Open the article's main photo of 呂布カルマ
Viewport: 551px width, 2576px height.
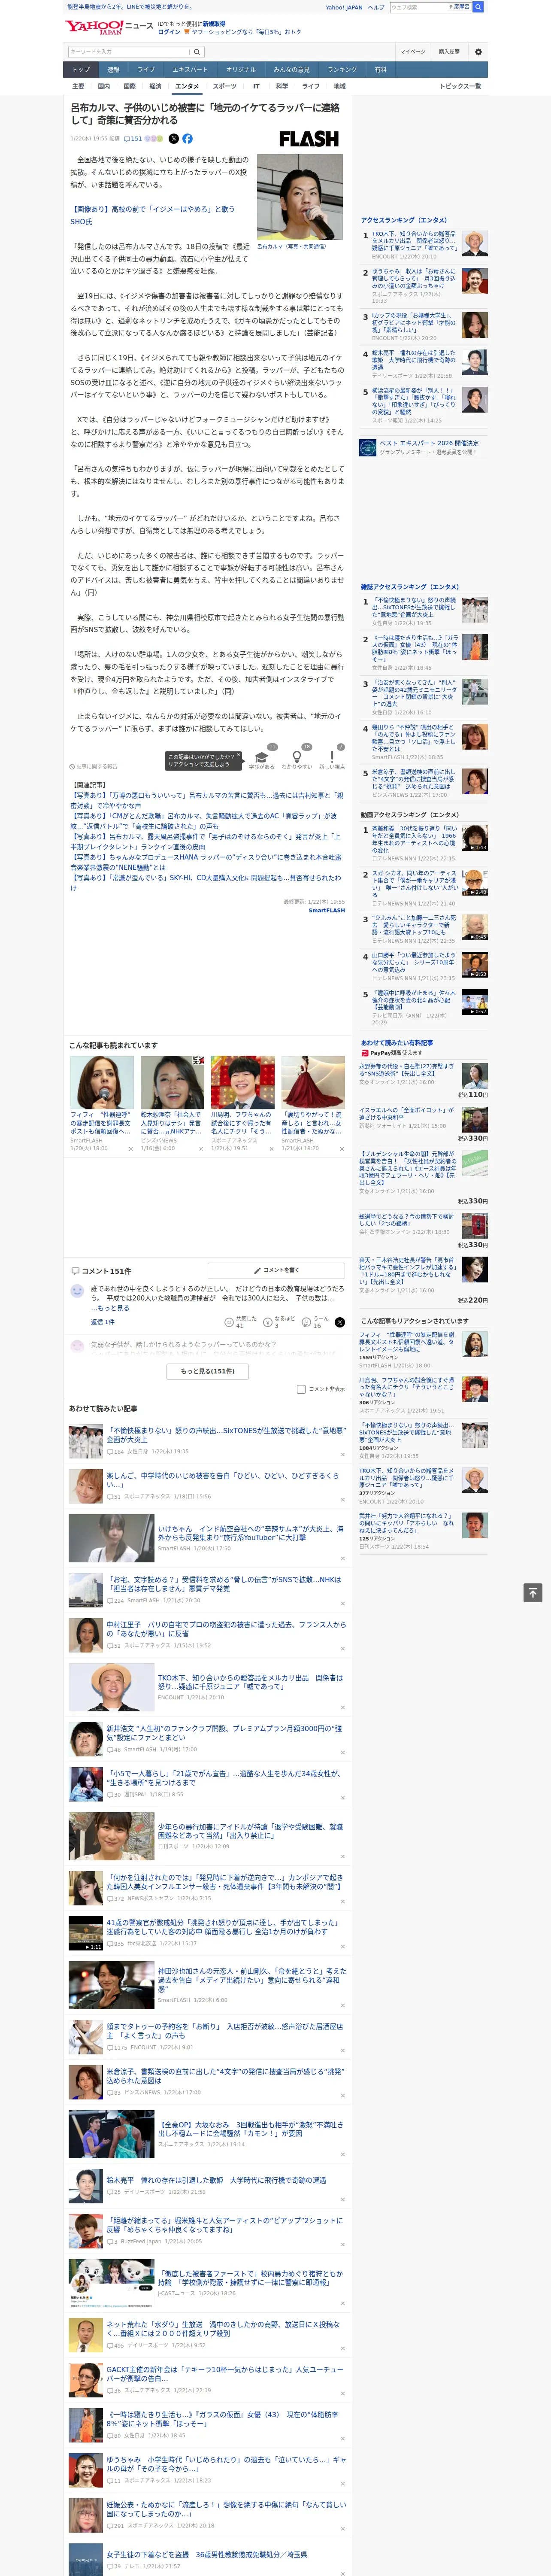coord(300,197)
